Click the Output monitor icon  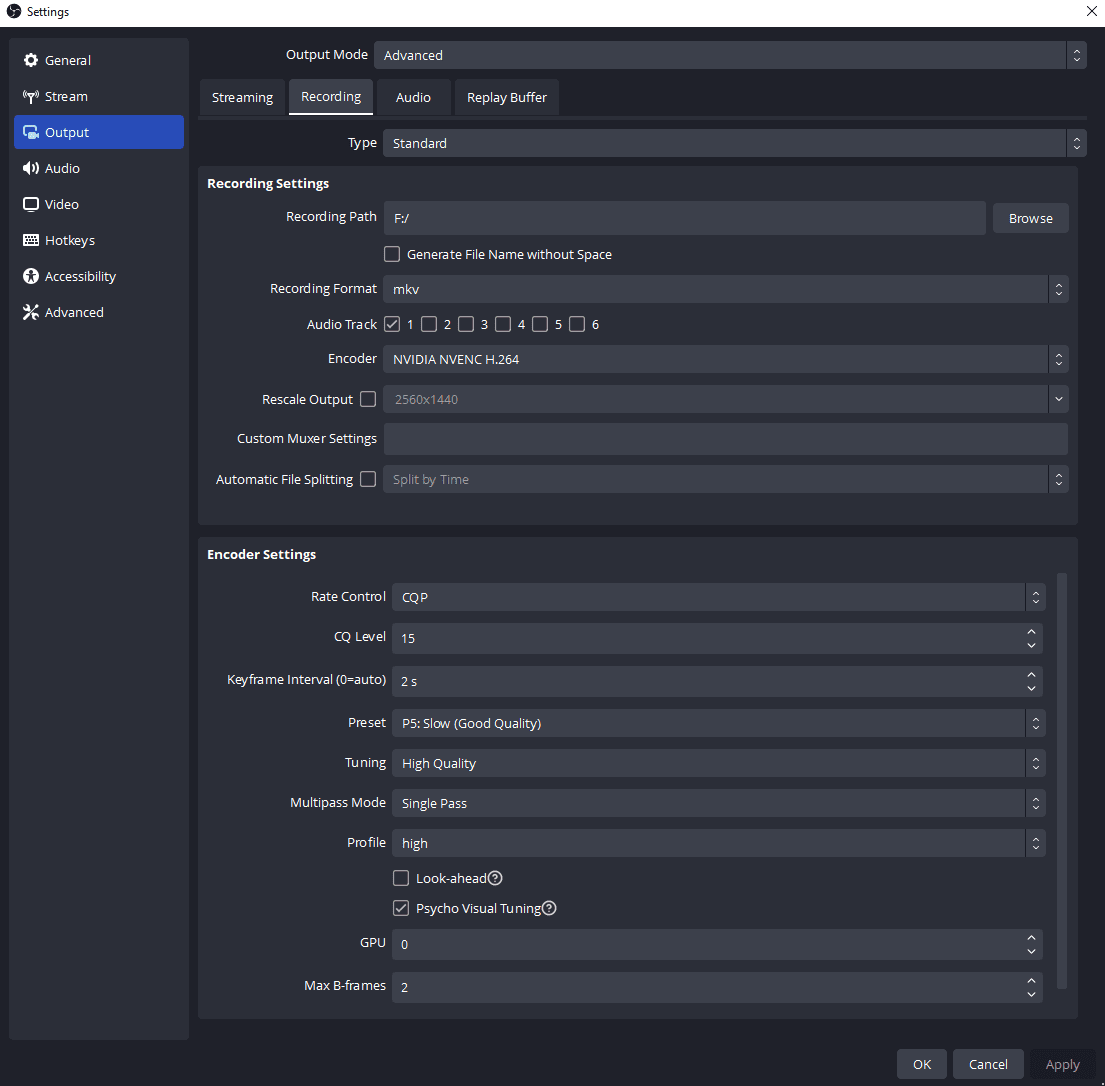30,132
